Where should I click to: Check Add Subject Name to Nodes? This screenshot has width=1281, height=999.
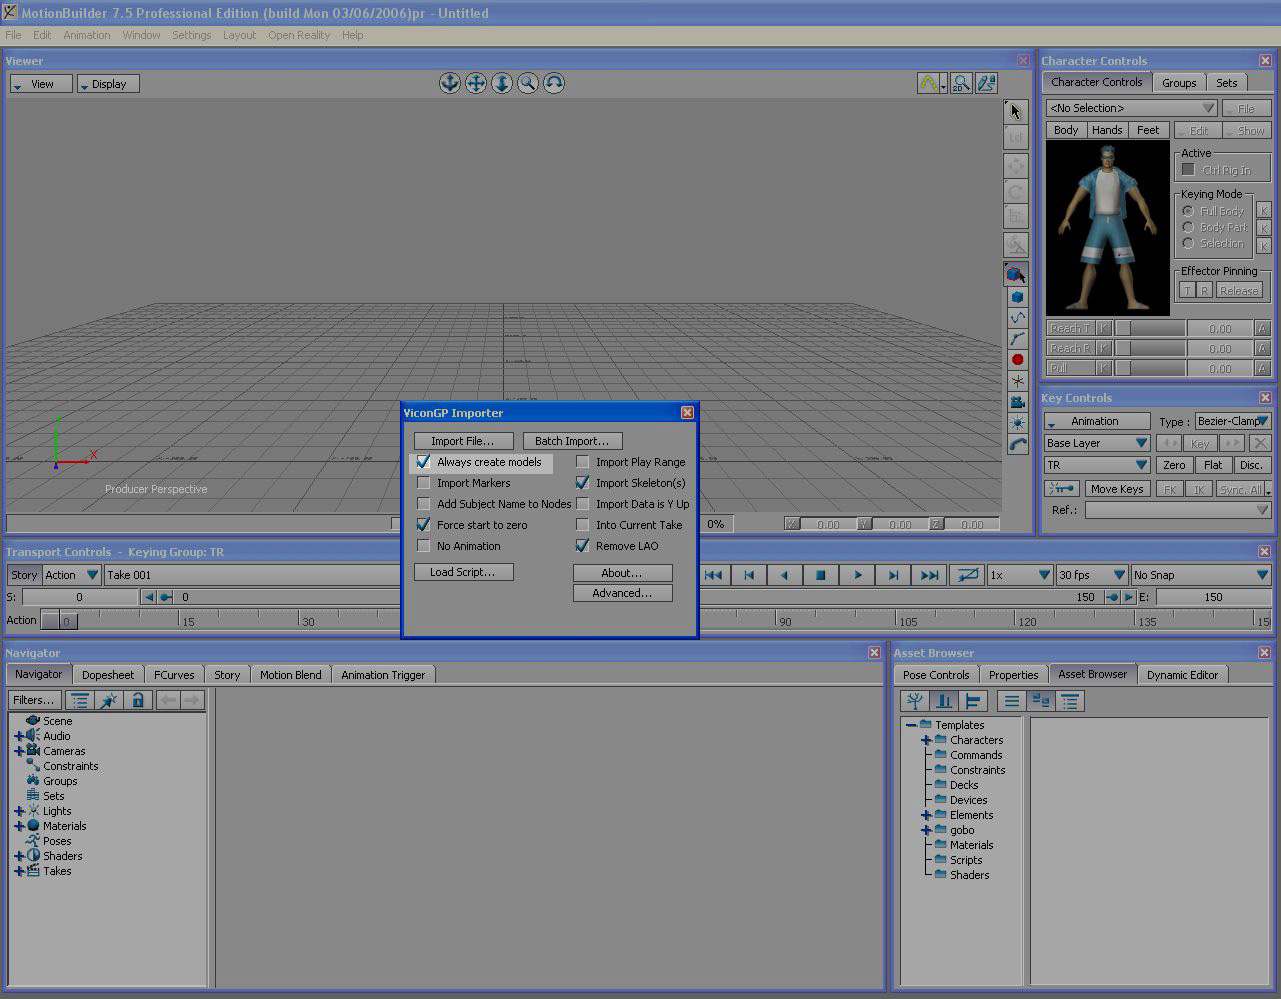424,504
